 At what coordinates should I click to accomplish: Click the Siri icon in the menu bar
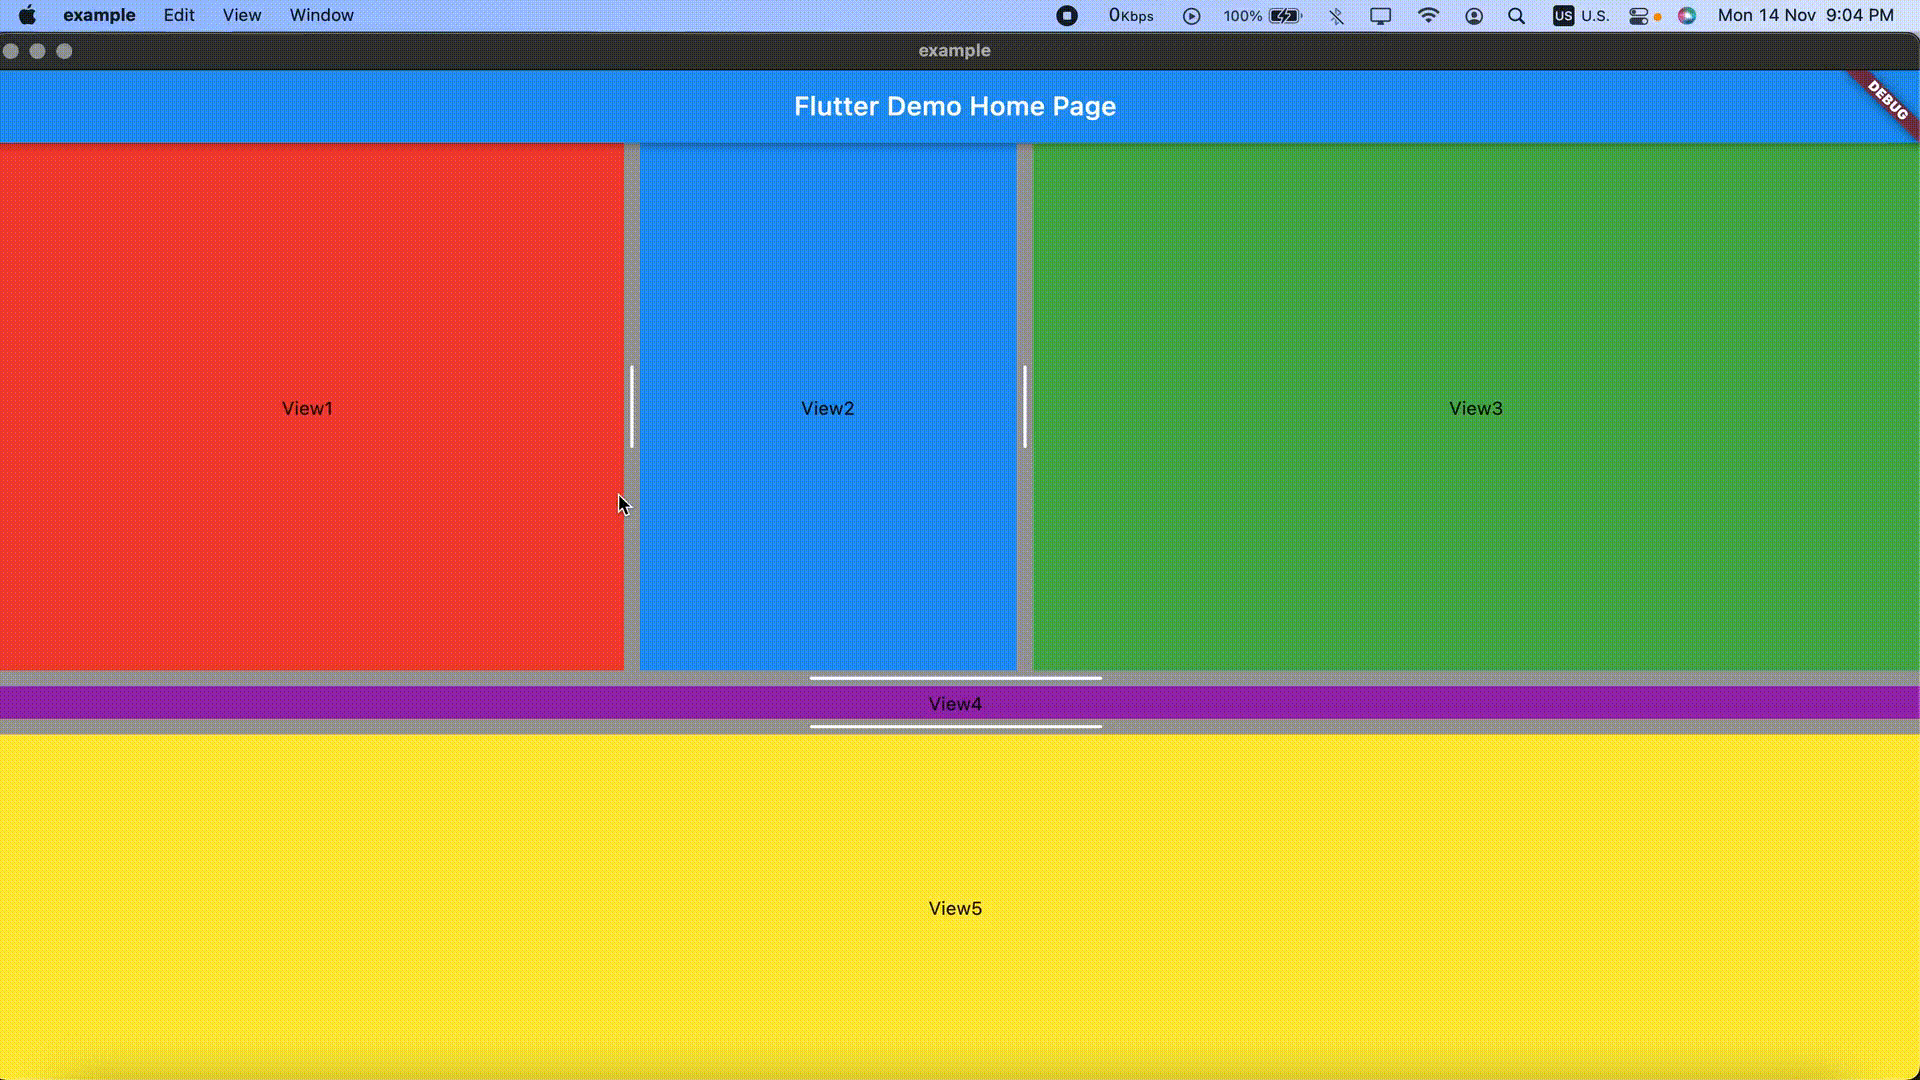click(1687, 16)
